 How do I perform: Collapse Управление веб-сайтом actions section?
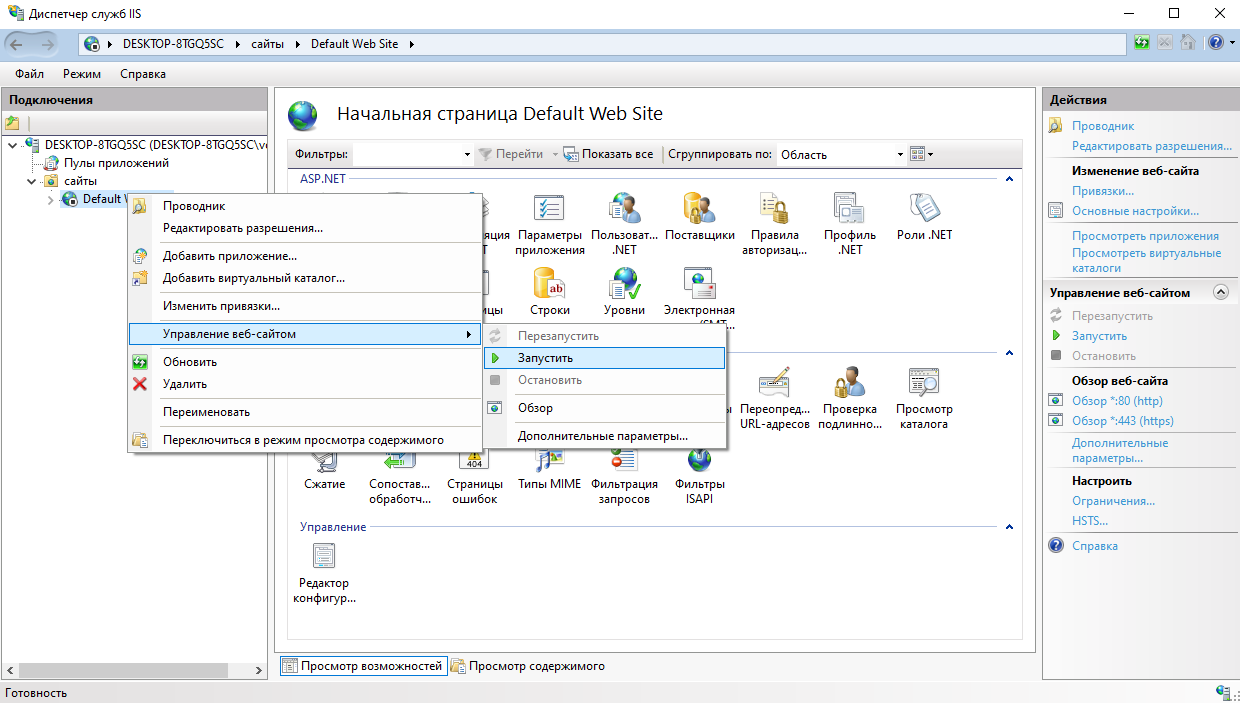[x=1219, y=293]
